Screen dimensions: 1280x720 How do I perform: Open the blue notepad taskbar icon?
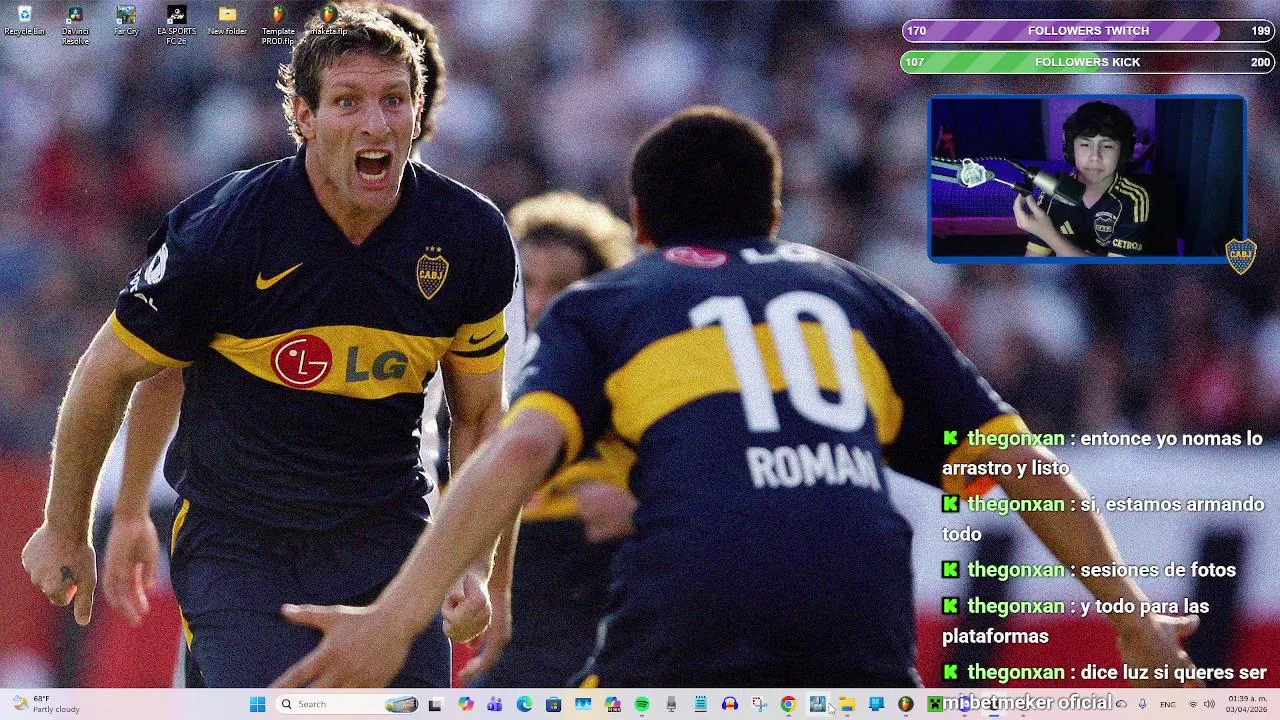click(700, 704)
